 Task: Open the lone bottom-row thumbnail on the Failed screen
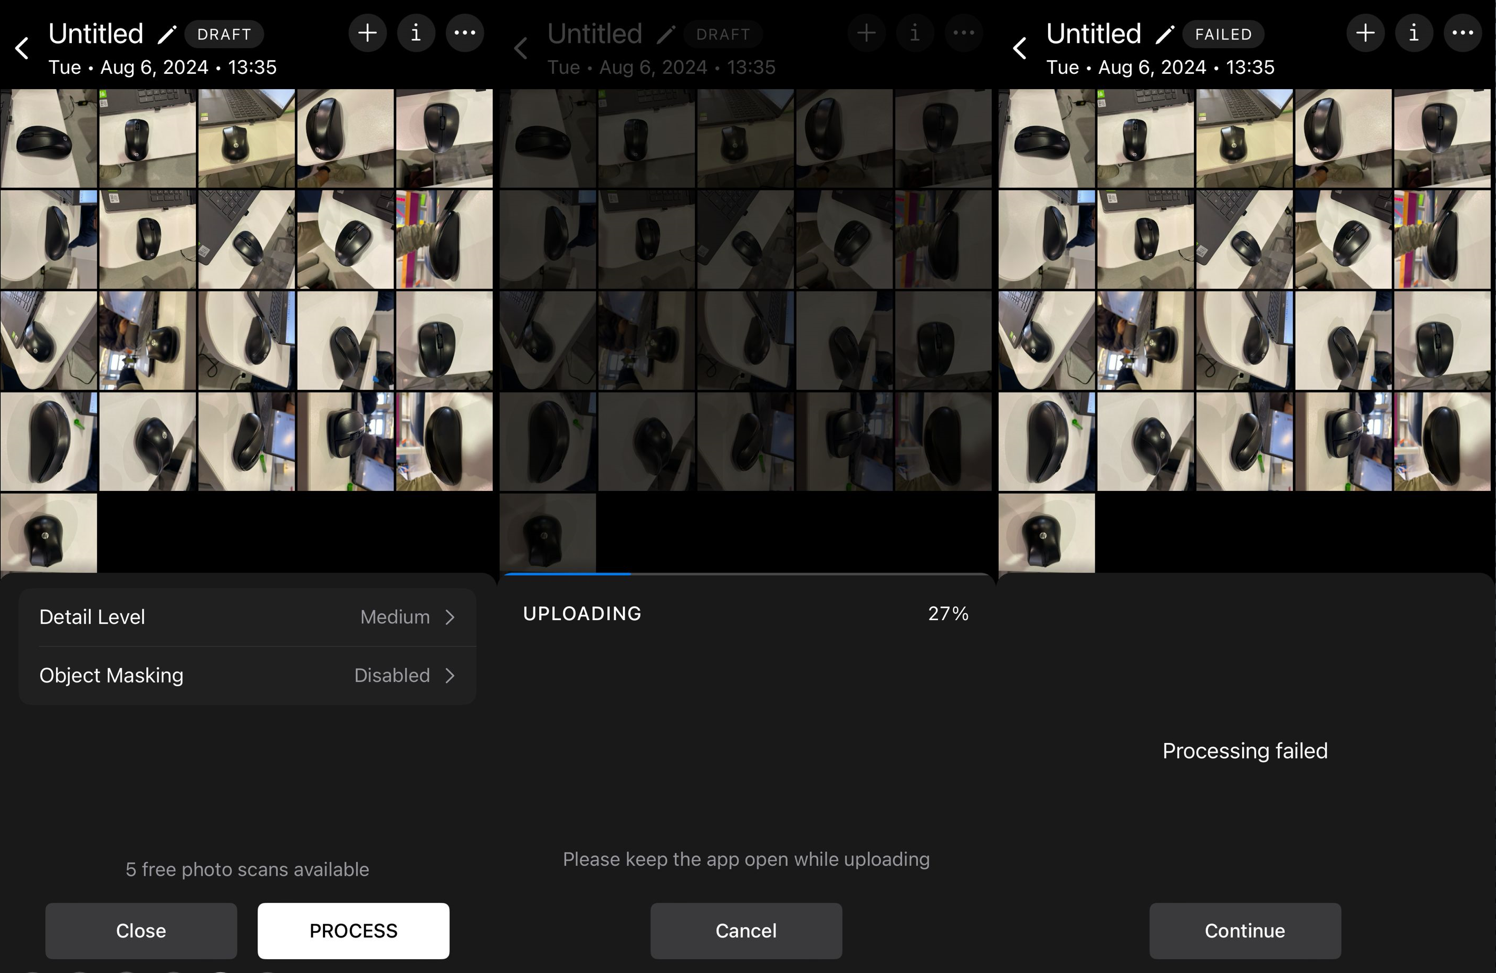point(1047,533)
